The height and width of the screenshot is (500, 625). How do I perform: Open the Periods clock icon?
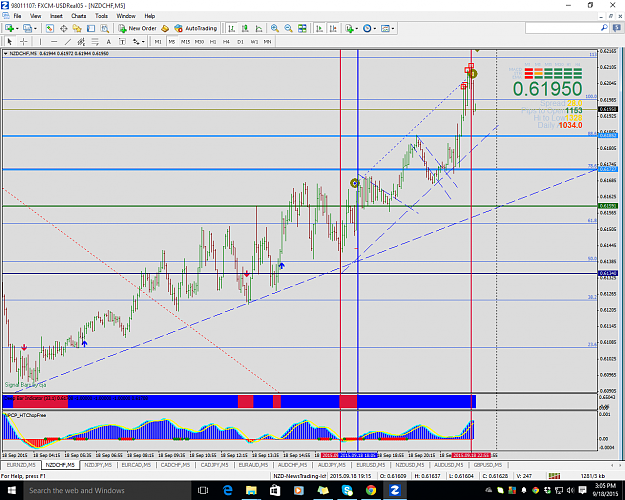tap(367, 28)
